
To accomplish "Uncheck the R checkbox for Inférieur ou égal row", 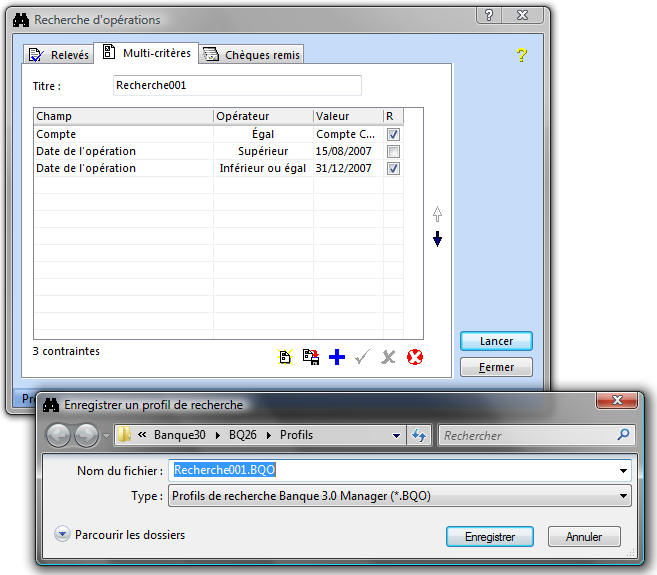I will pyautogui.click(x=394, y=168).
